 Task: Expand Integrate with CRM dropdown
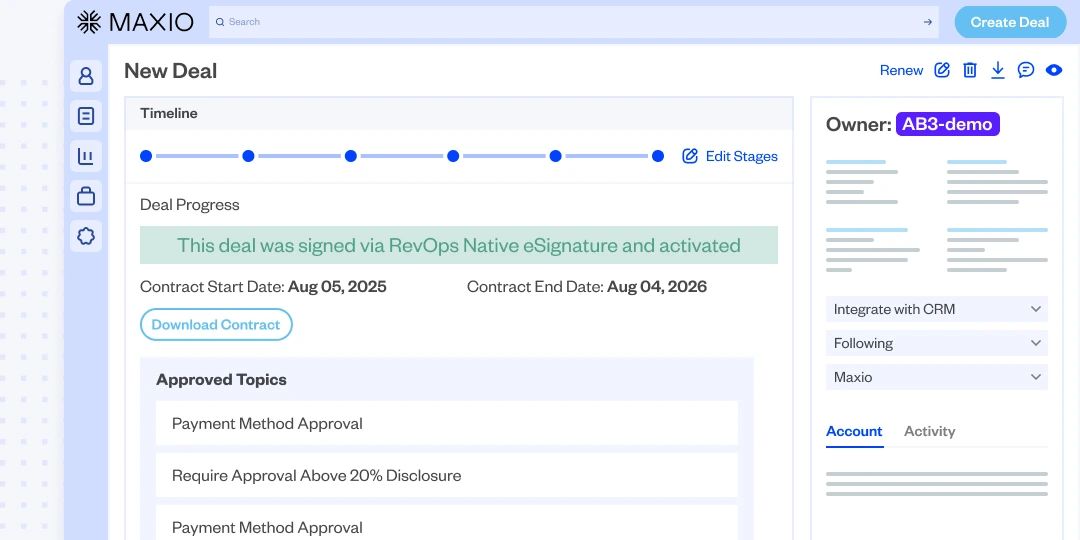937,309
